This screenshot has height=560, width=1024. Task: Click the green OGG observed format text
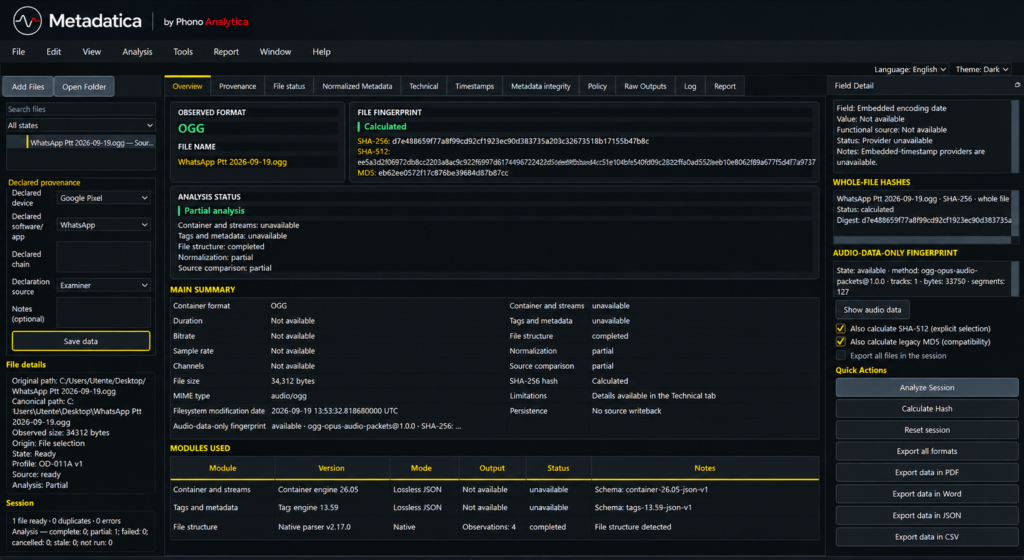point(191,129)
